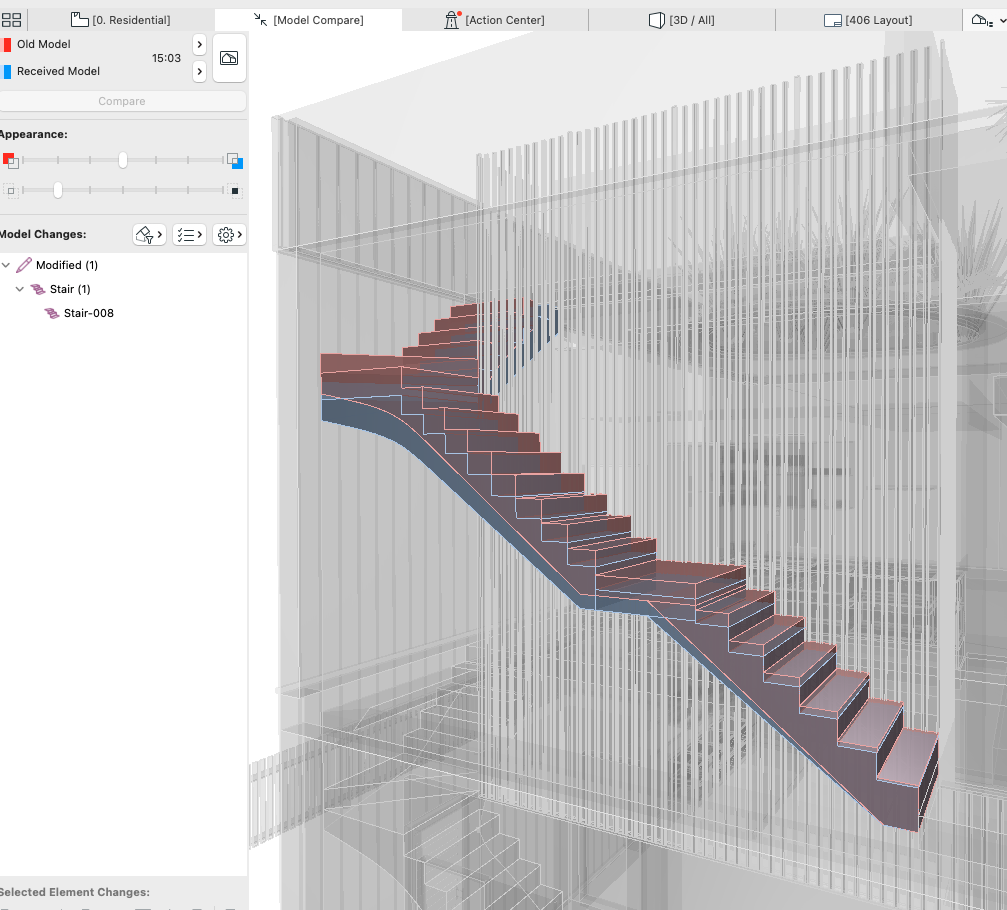Collapse the Modified (1) tree group

[x=7, y=265]
